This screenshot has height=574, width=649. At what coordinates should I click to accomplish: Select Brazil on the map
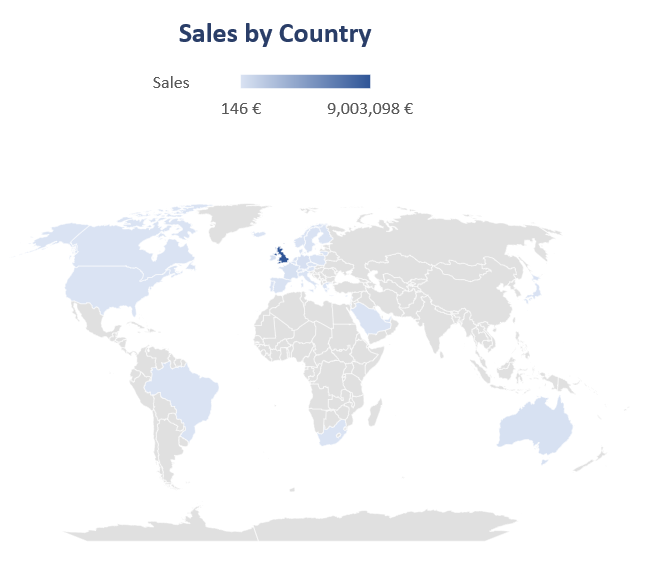182,393
